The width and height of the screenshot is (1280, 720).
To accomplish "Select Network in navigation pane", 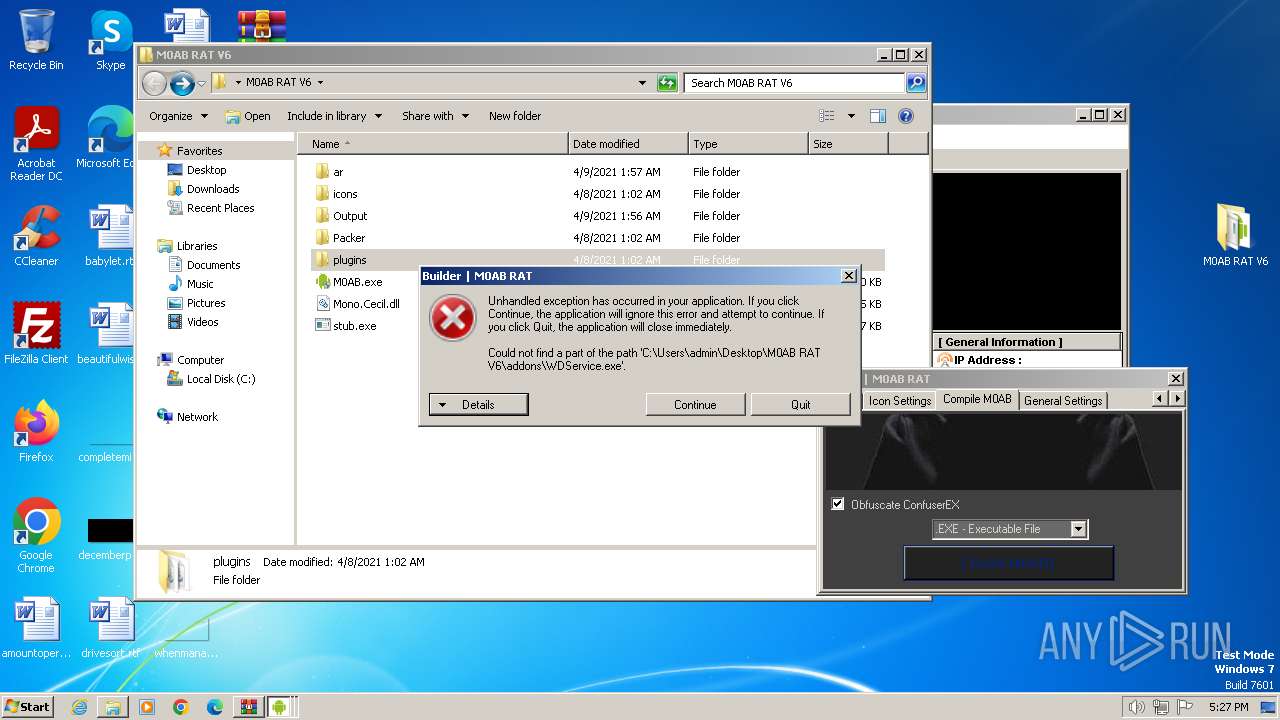I will coord(197,417).
